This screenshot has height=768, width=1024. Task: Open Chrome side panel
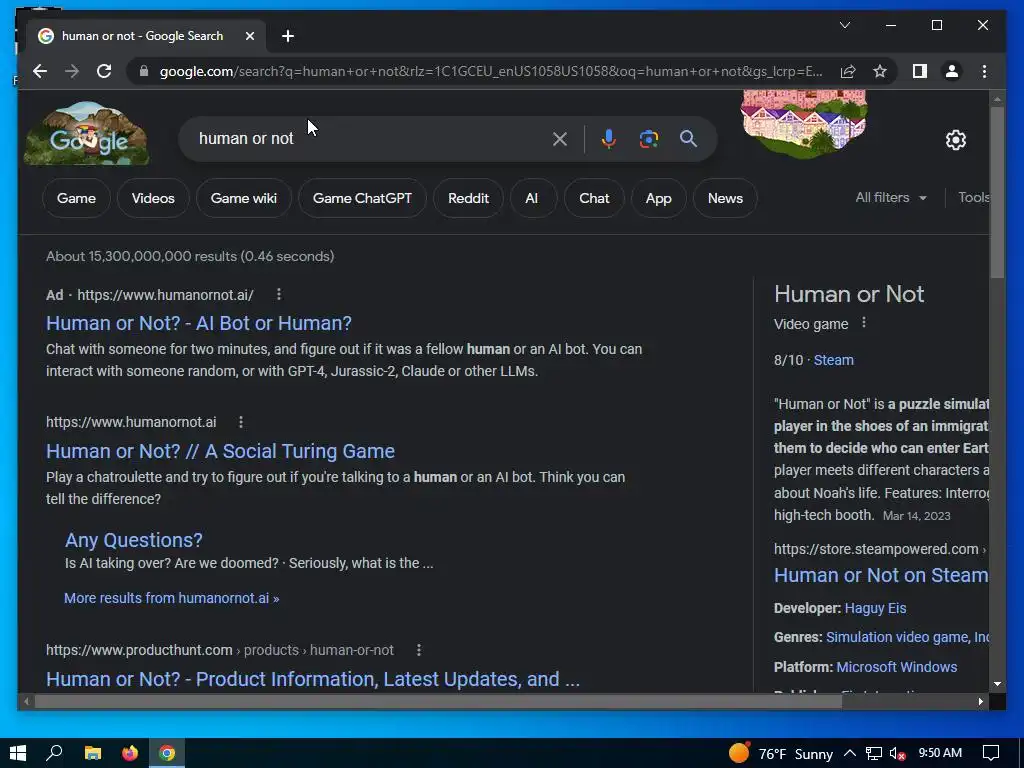[920, 71]
